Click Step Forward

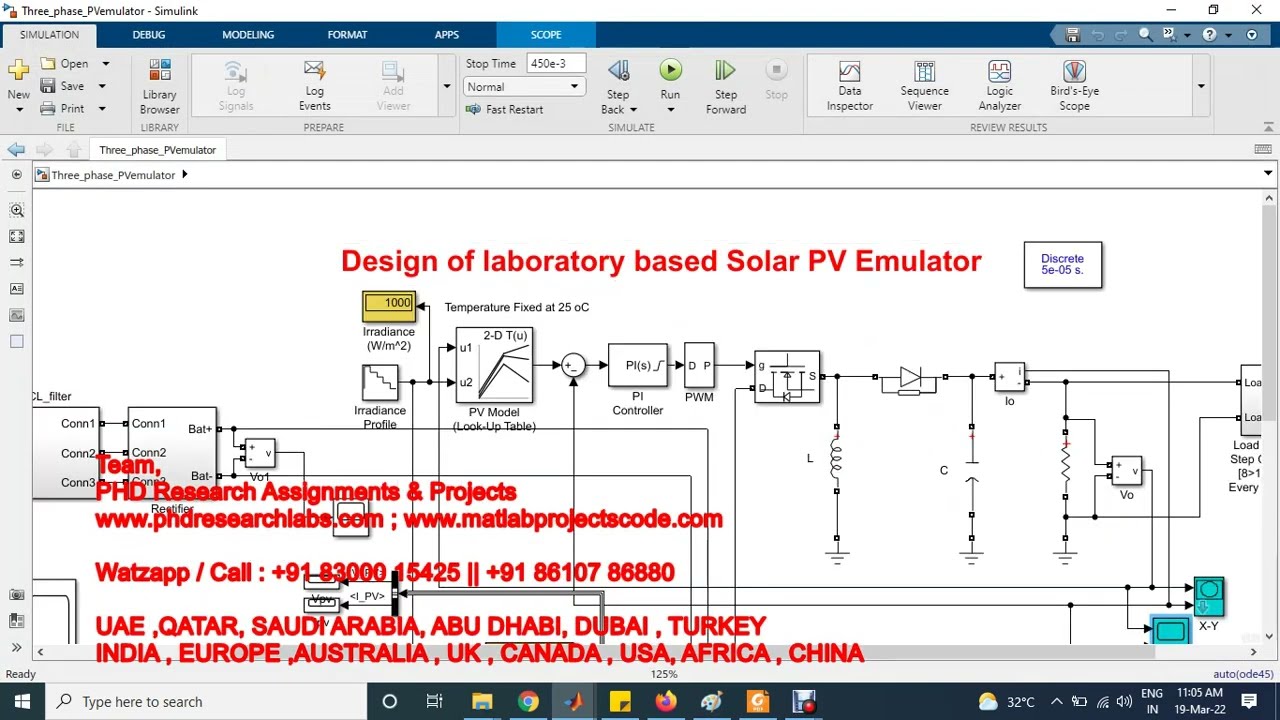tap(726, 86)
